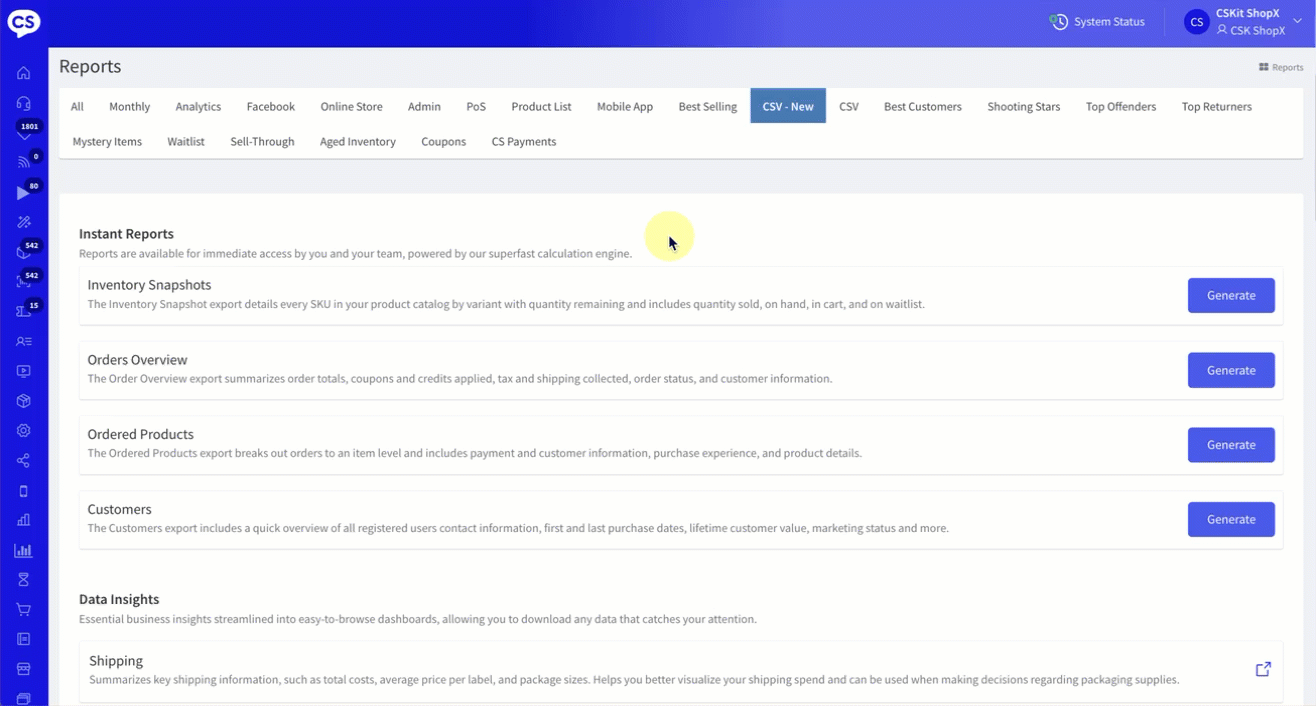Screen dimensions: 1316x706
Task: Select the Admin tab
Action: [424, 106]
